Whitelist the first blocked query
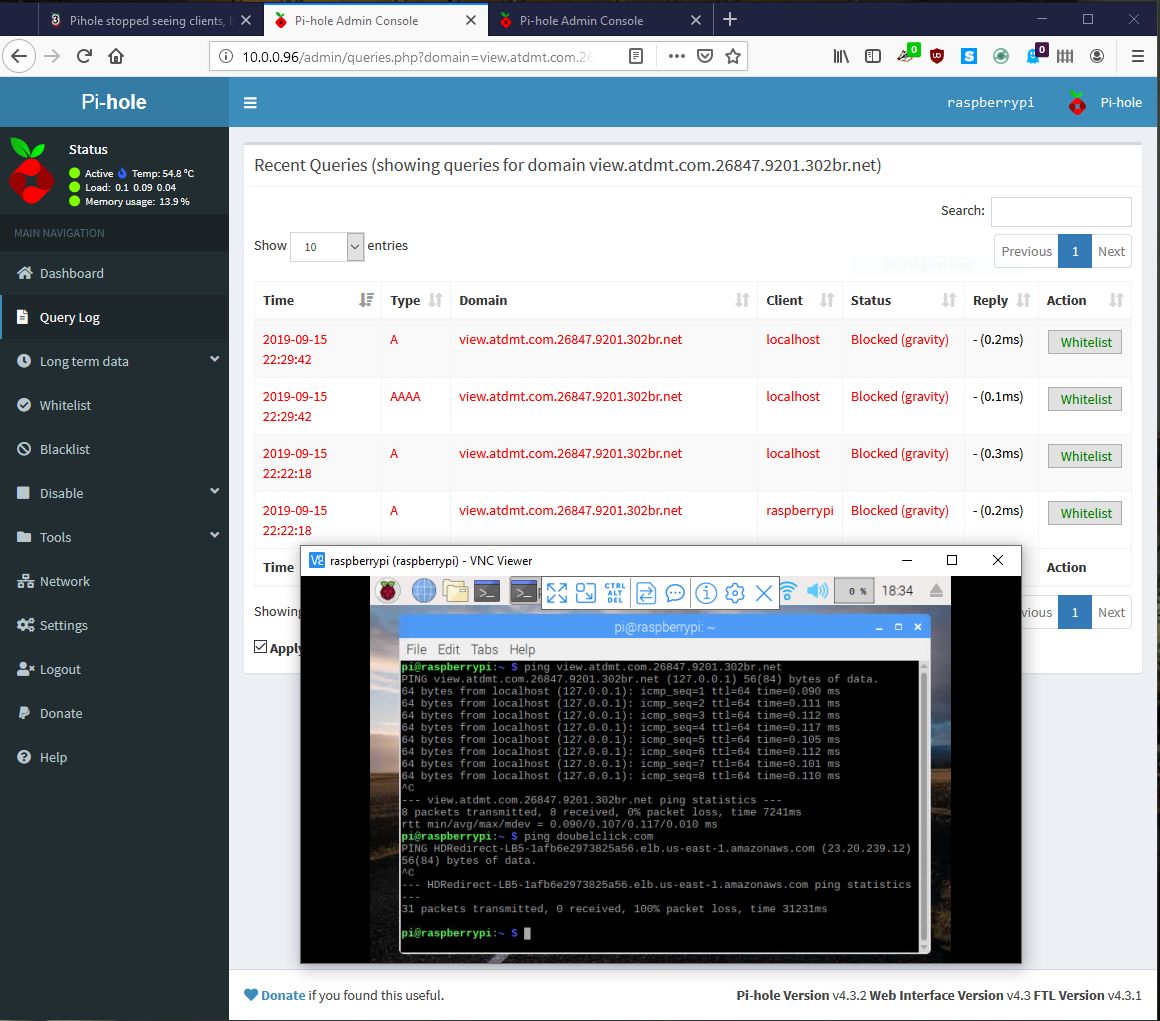Image resolution: width=1160 pixels, height=1021 pixels. point(1085,342)
